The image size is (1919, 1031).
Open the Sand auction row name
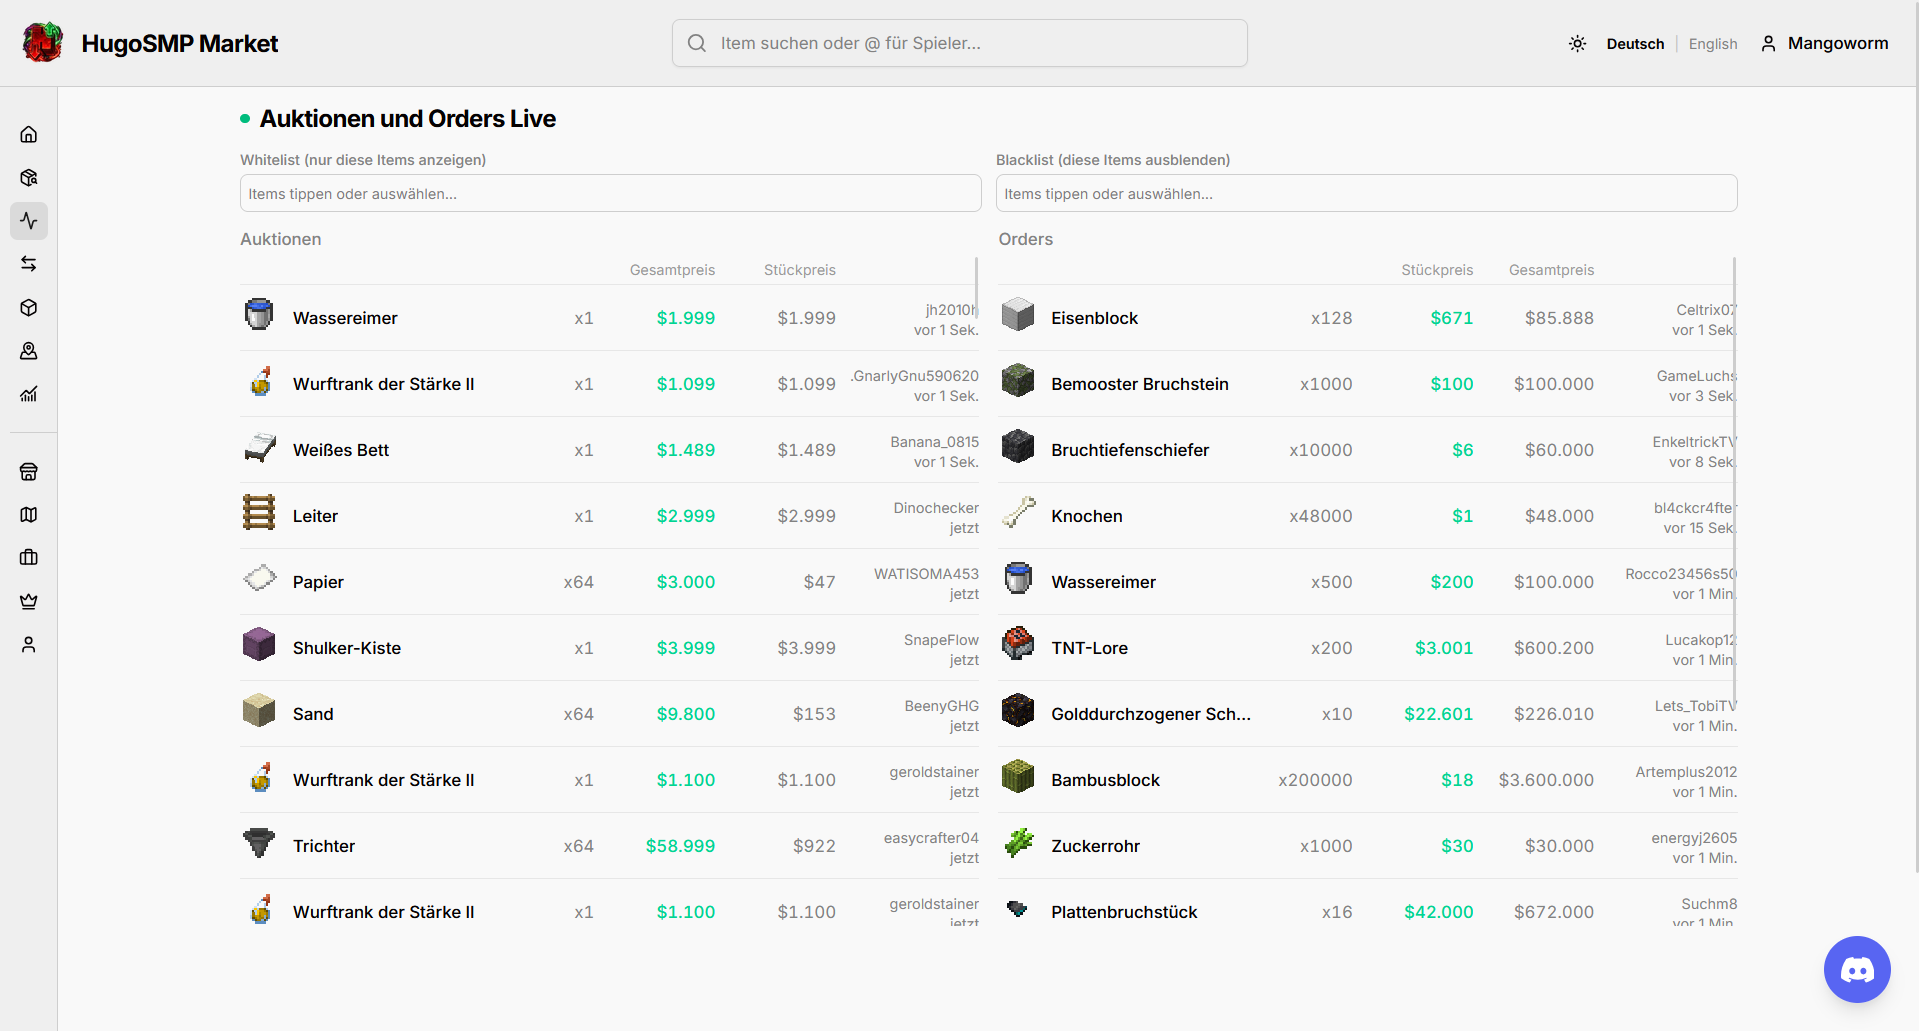(313, 714)
